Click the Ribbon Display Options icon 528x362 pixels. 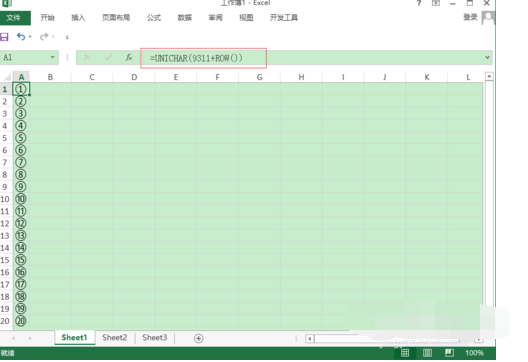(x=436, y=3)
